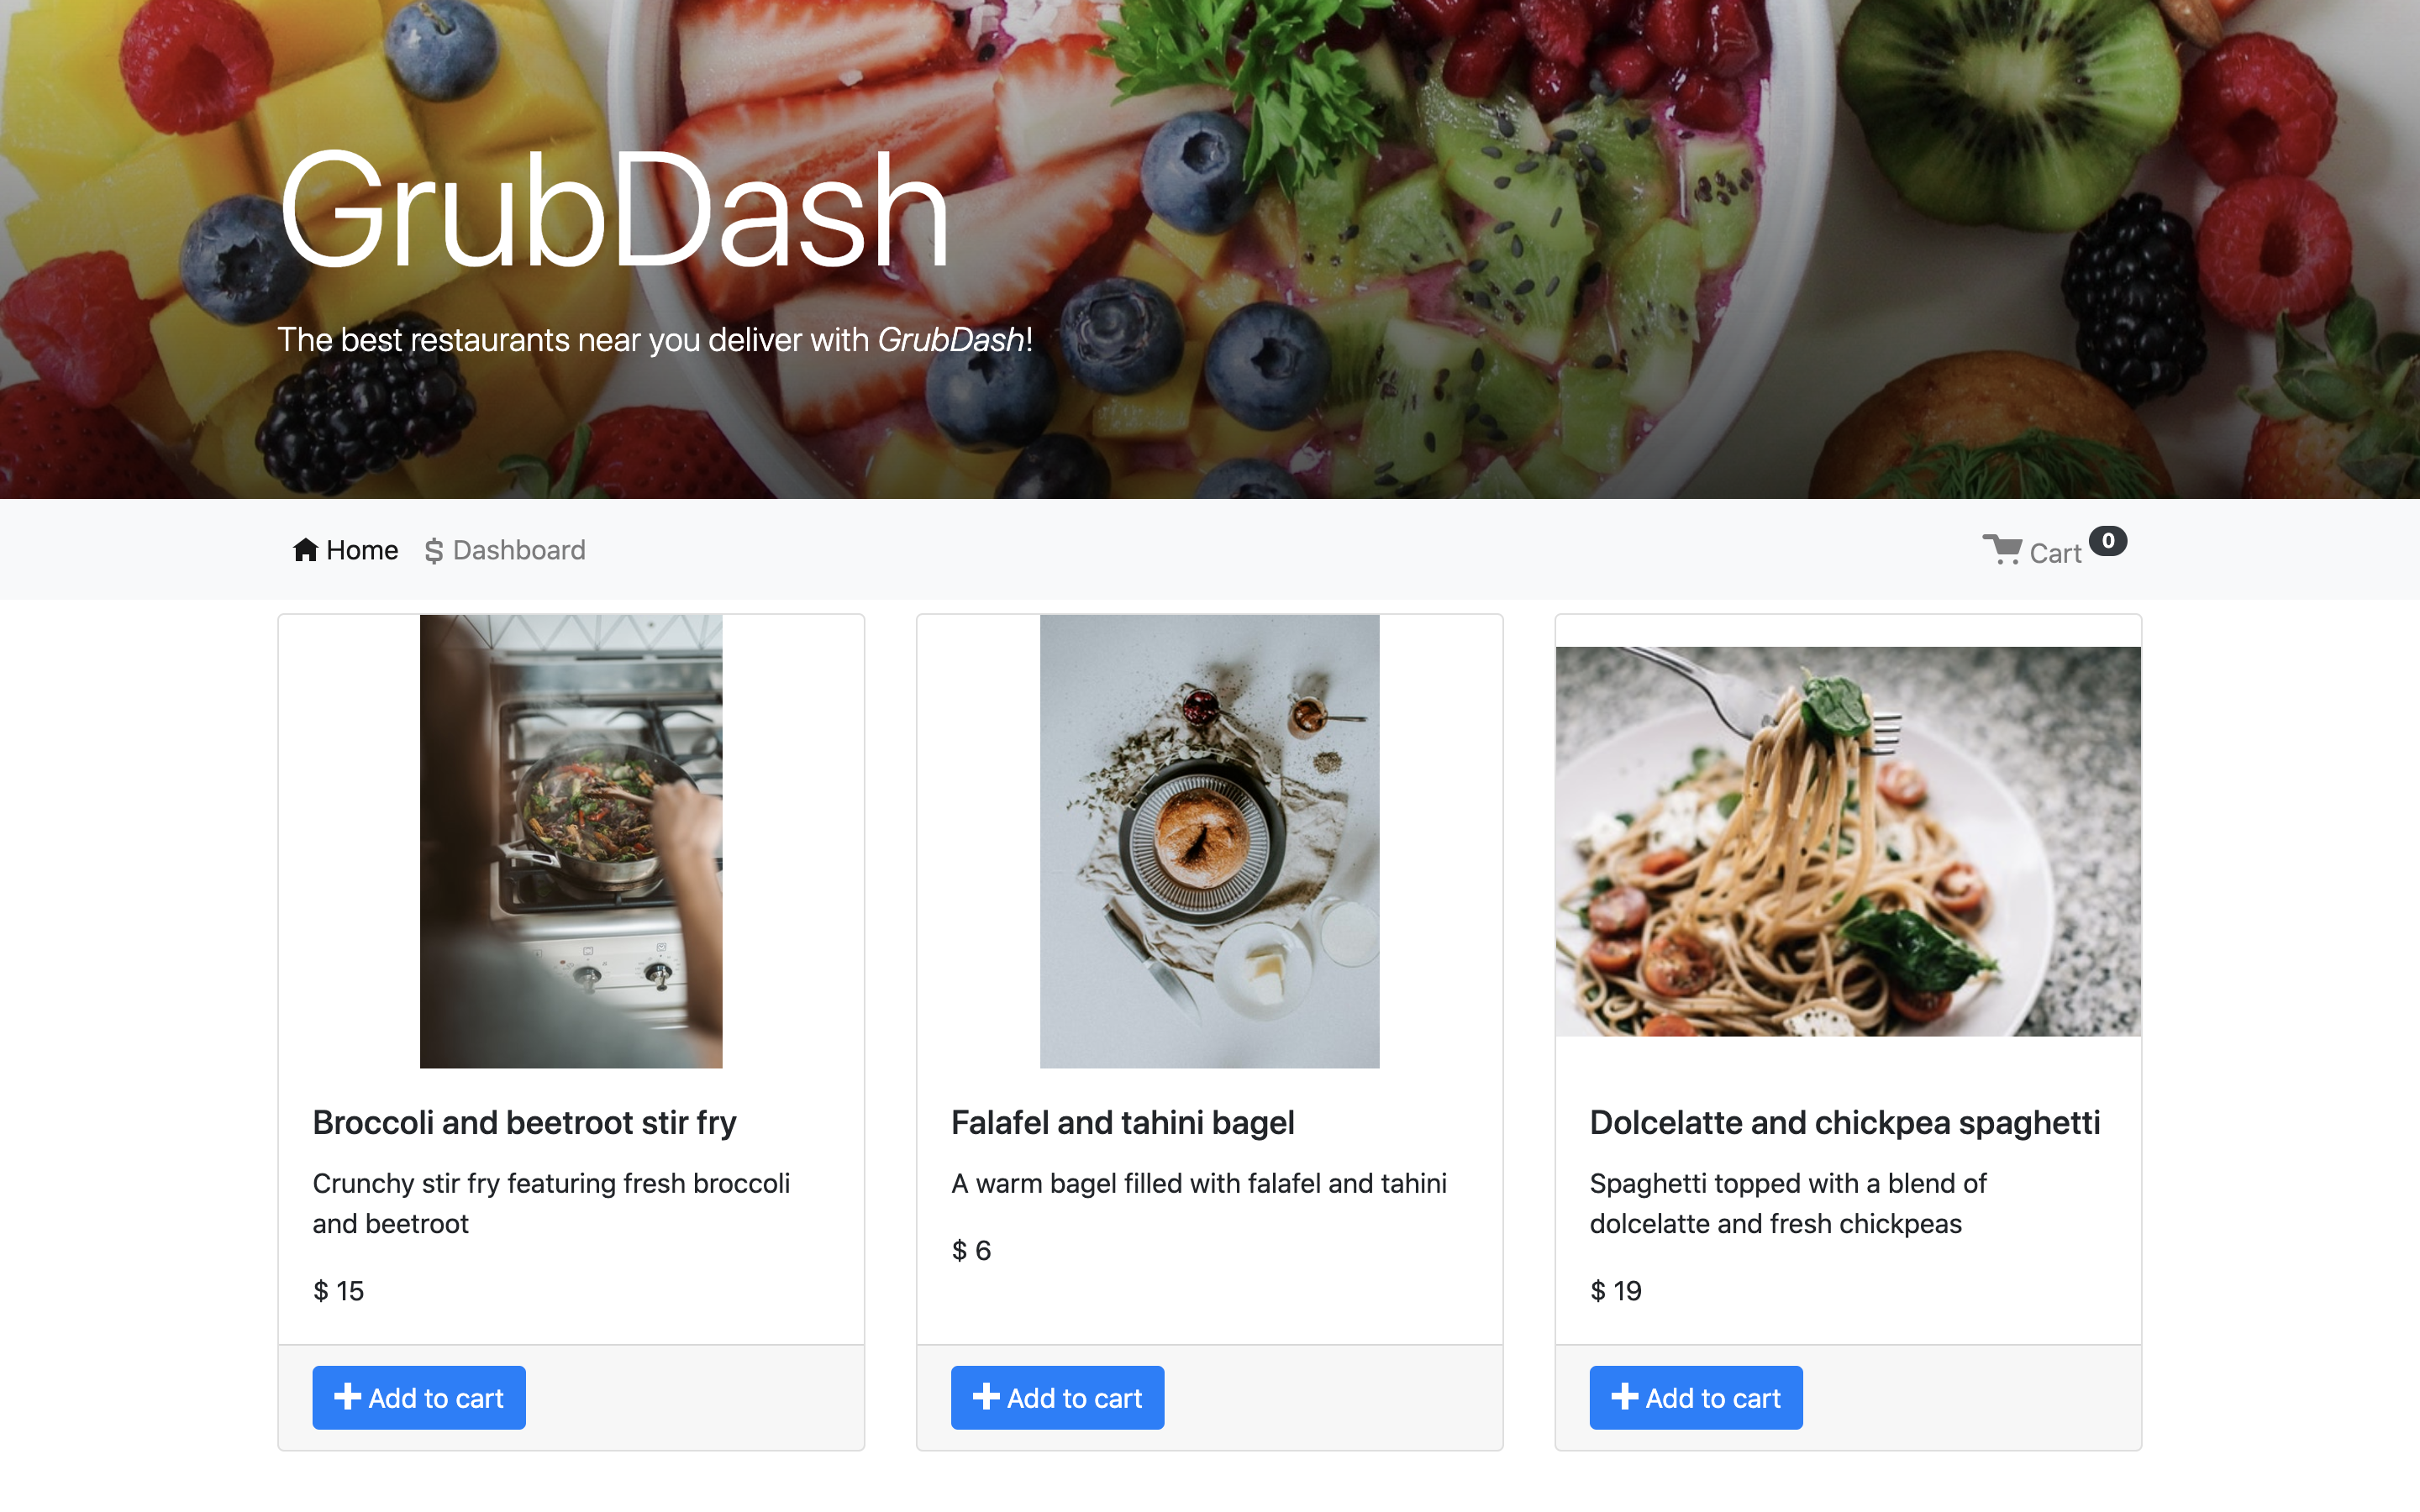Click plus icon on bagel's Add button
This screenshot has height=1512, width=2420.
pyautogui.click(x=986, y=1396)
